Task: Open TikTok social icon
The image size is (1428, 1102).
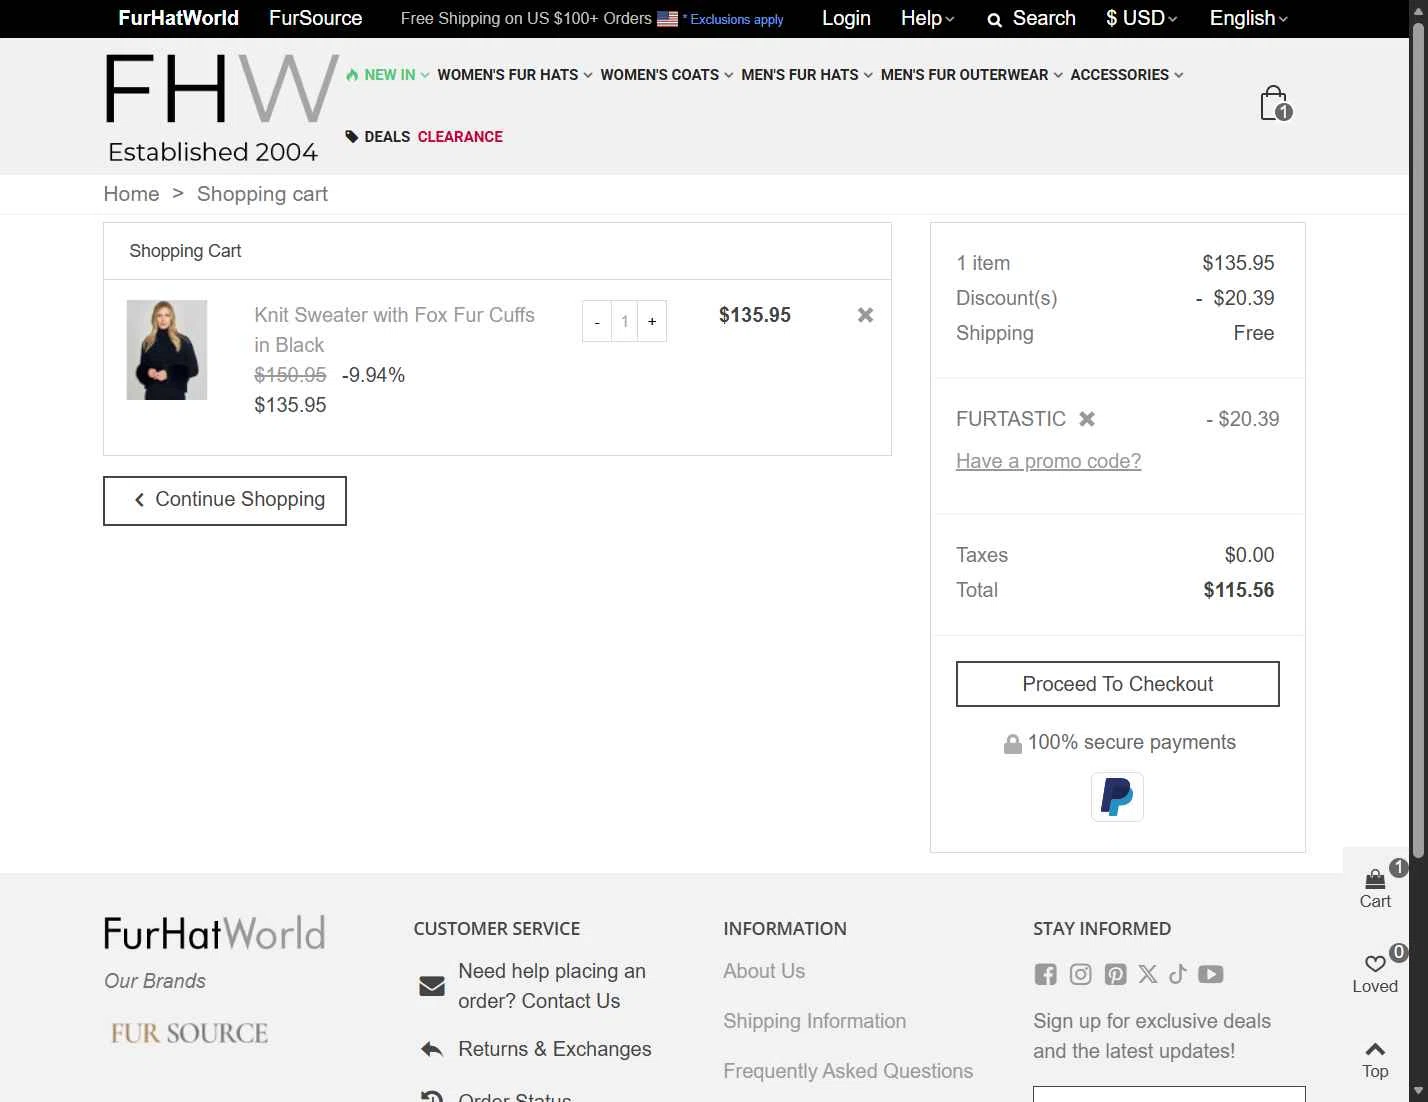Action: 1178,974
